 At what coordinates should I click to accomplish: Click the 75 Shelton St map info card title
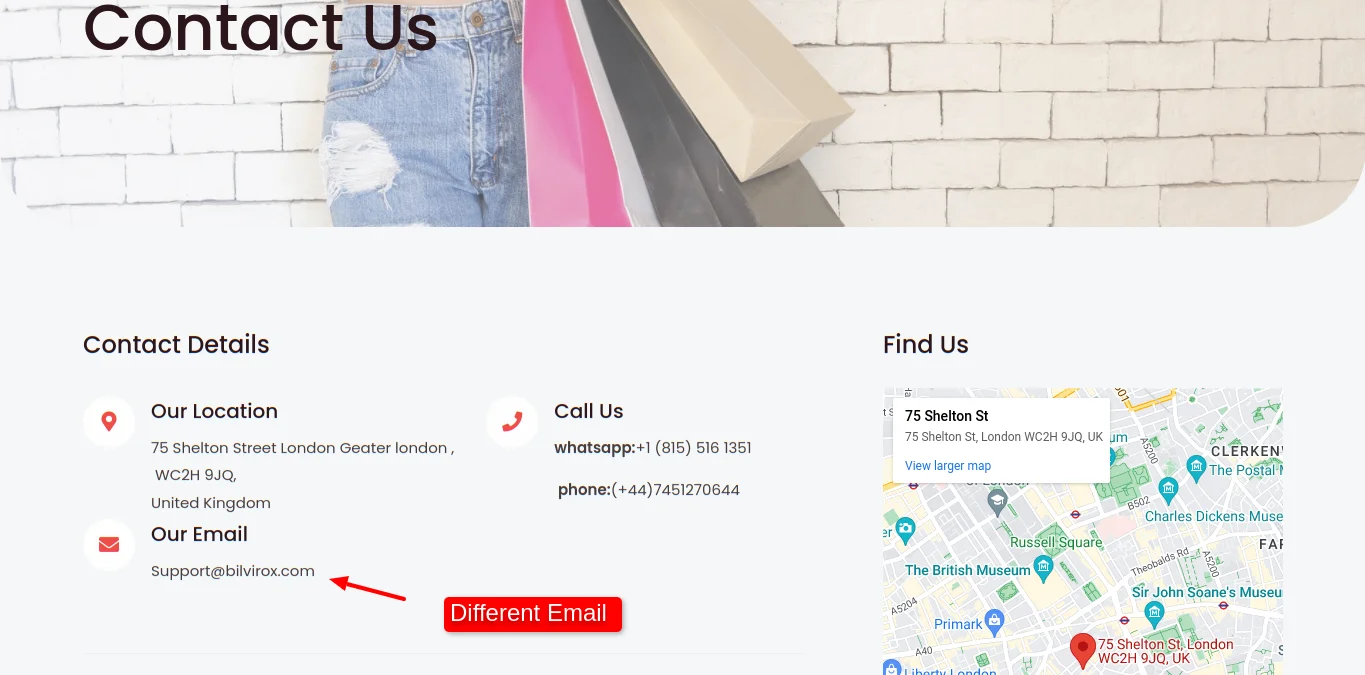point(946,416)
